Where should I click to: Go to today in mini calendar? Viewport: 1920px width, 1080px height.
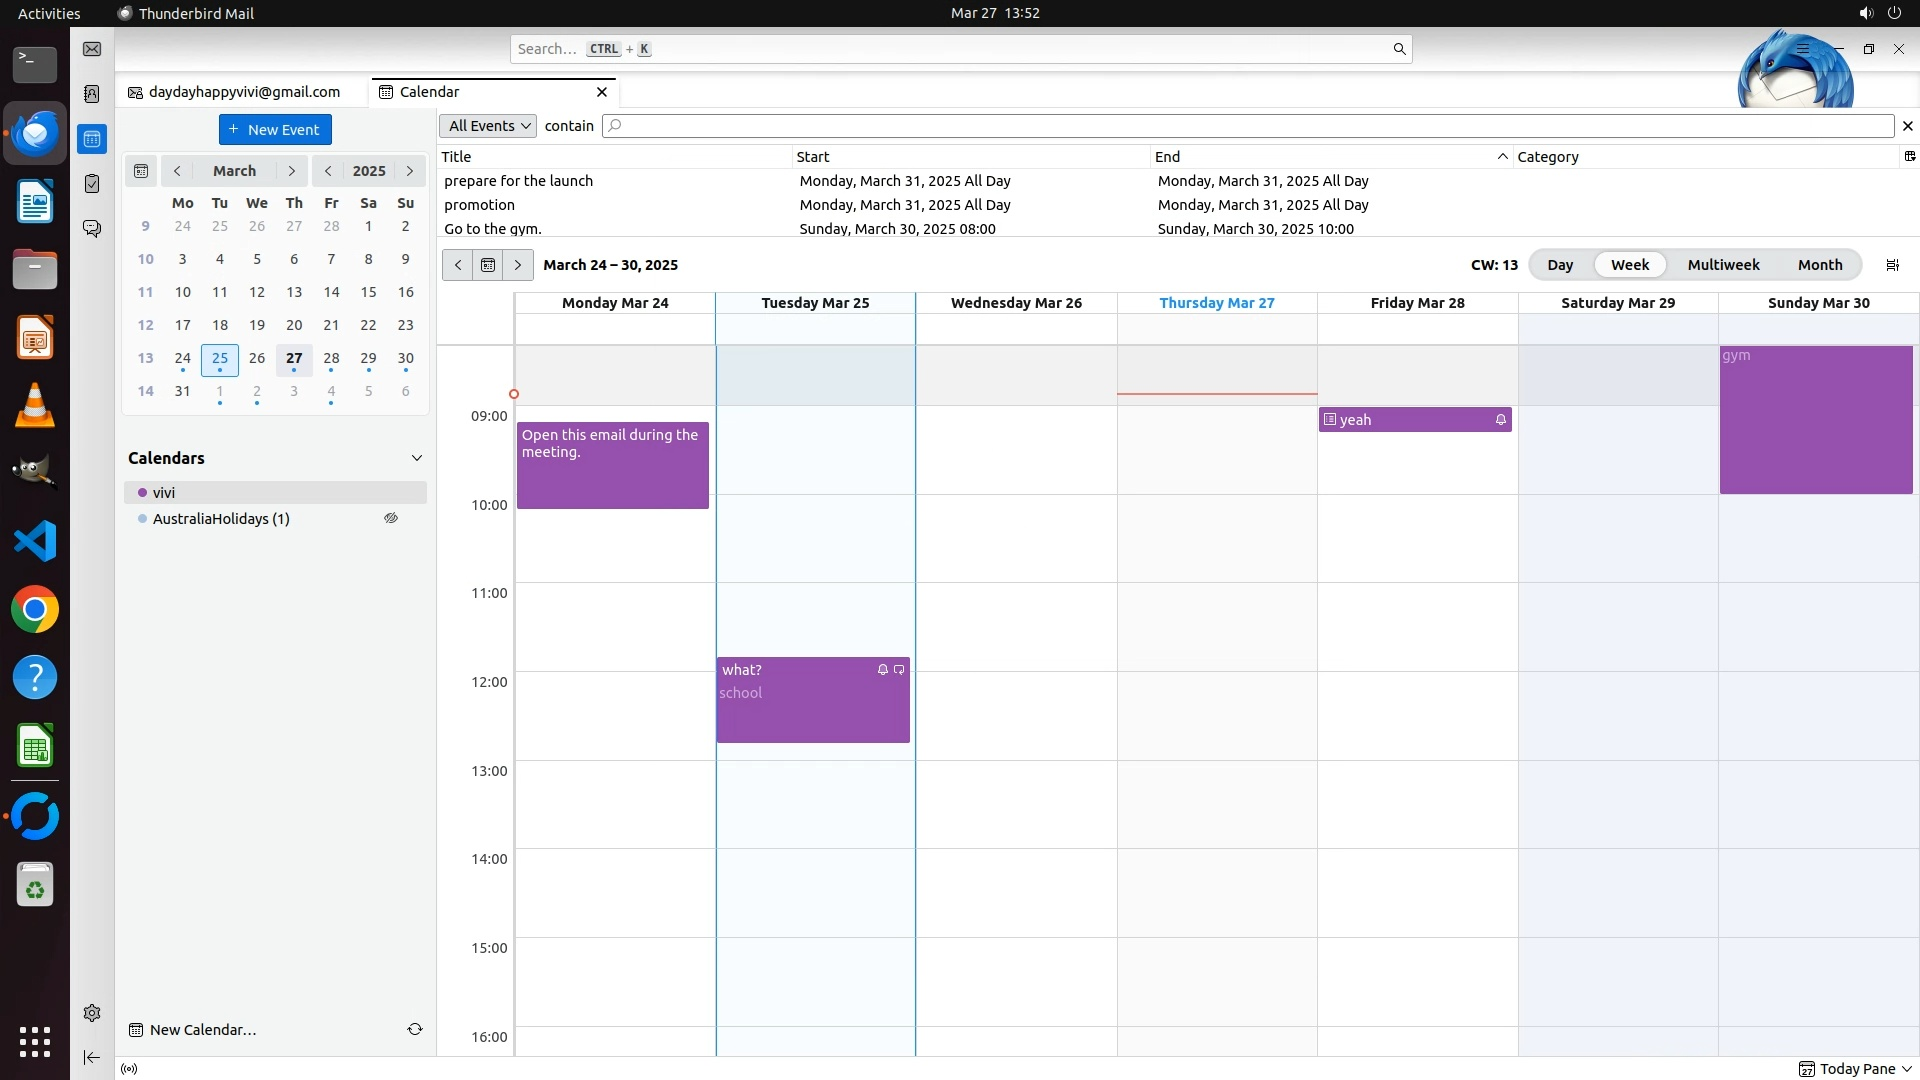click(x=141, y=171)
